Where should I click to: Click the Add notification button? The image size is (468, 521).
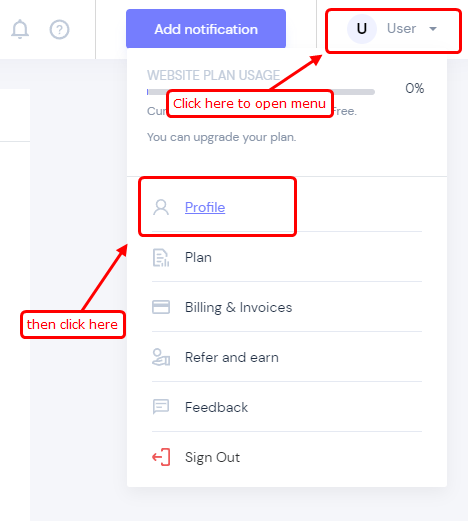[206, 29]
